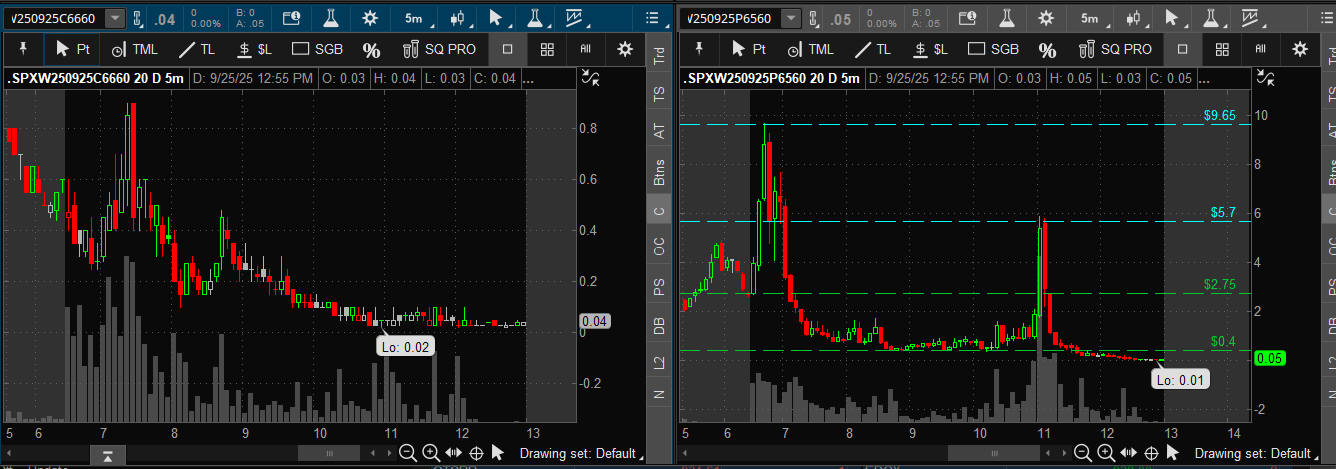The width and height of the screenshot is (1336, 469).
Task: Choose the $L price level tool in left chart
Action: click(254, 49)
